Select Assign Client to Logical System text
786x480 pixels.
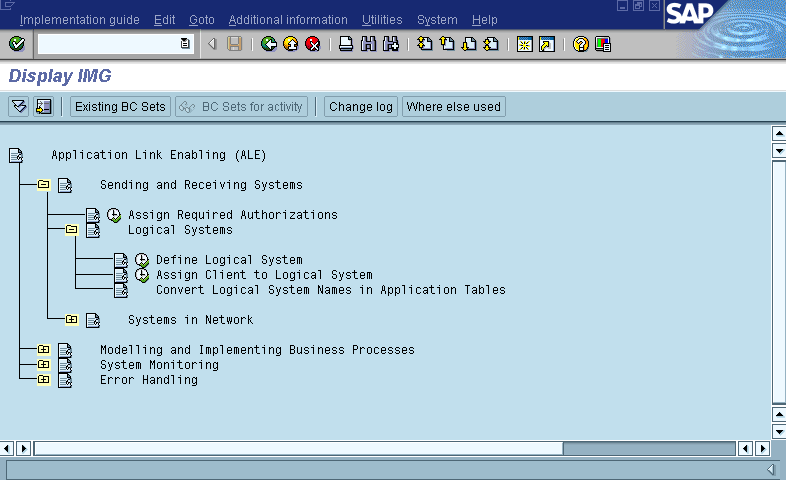pos(264,275)
